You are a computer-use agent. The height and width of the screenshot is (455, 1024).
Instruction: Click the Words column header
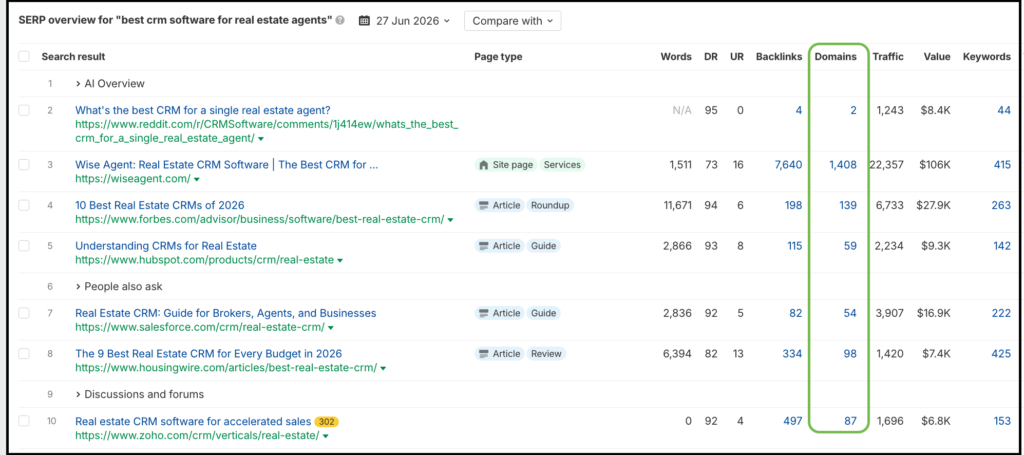pos(676,57)
